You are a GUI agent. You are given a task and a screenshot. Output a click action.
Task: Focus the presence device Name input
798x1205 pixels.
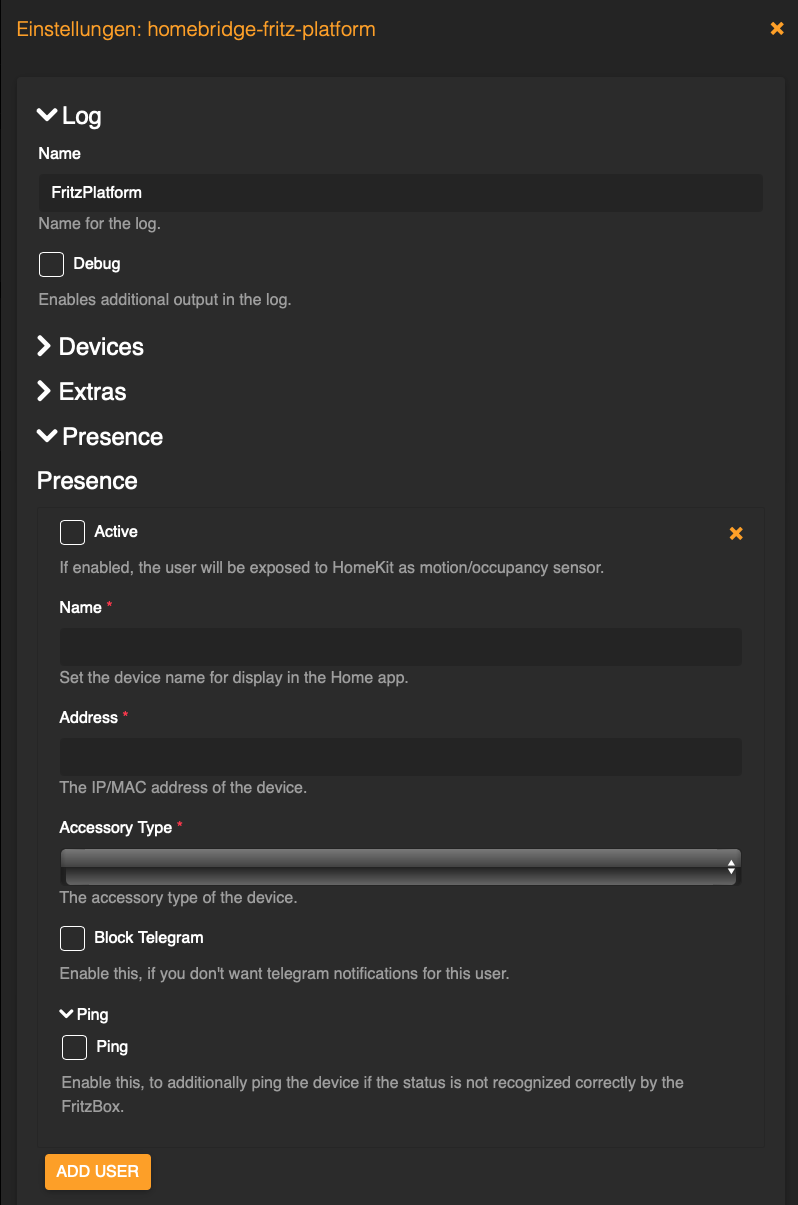400,647
